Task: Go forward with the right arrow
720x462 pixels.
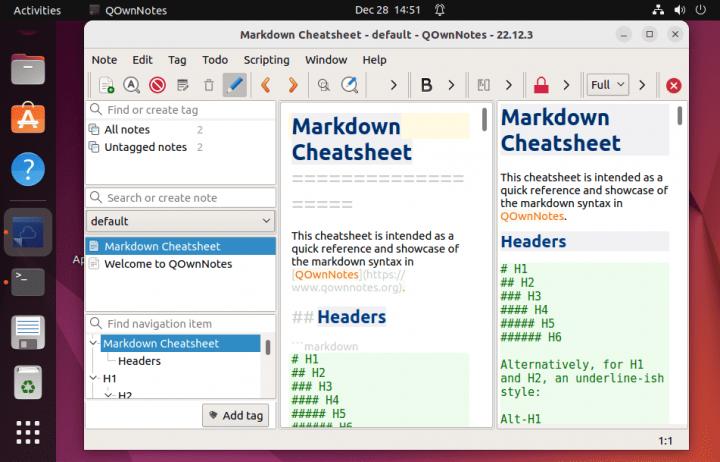Action: (292, 85)
